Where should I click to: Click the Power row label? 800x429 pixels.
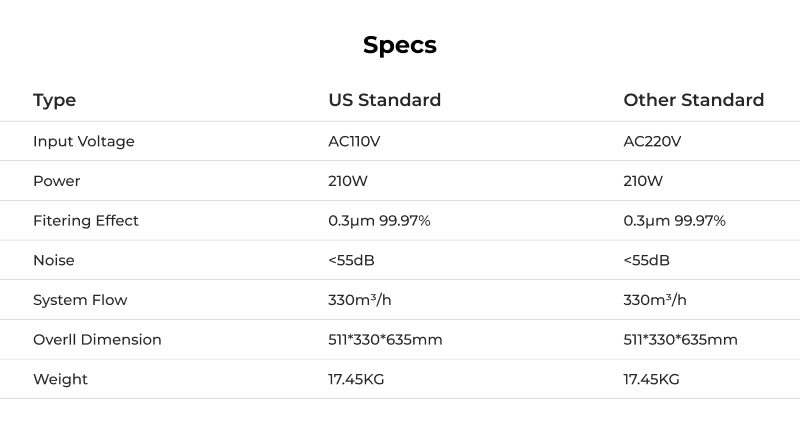tap(56, 181)
